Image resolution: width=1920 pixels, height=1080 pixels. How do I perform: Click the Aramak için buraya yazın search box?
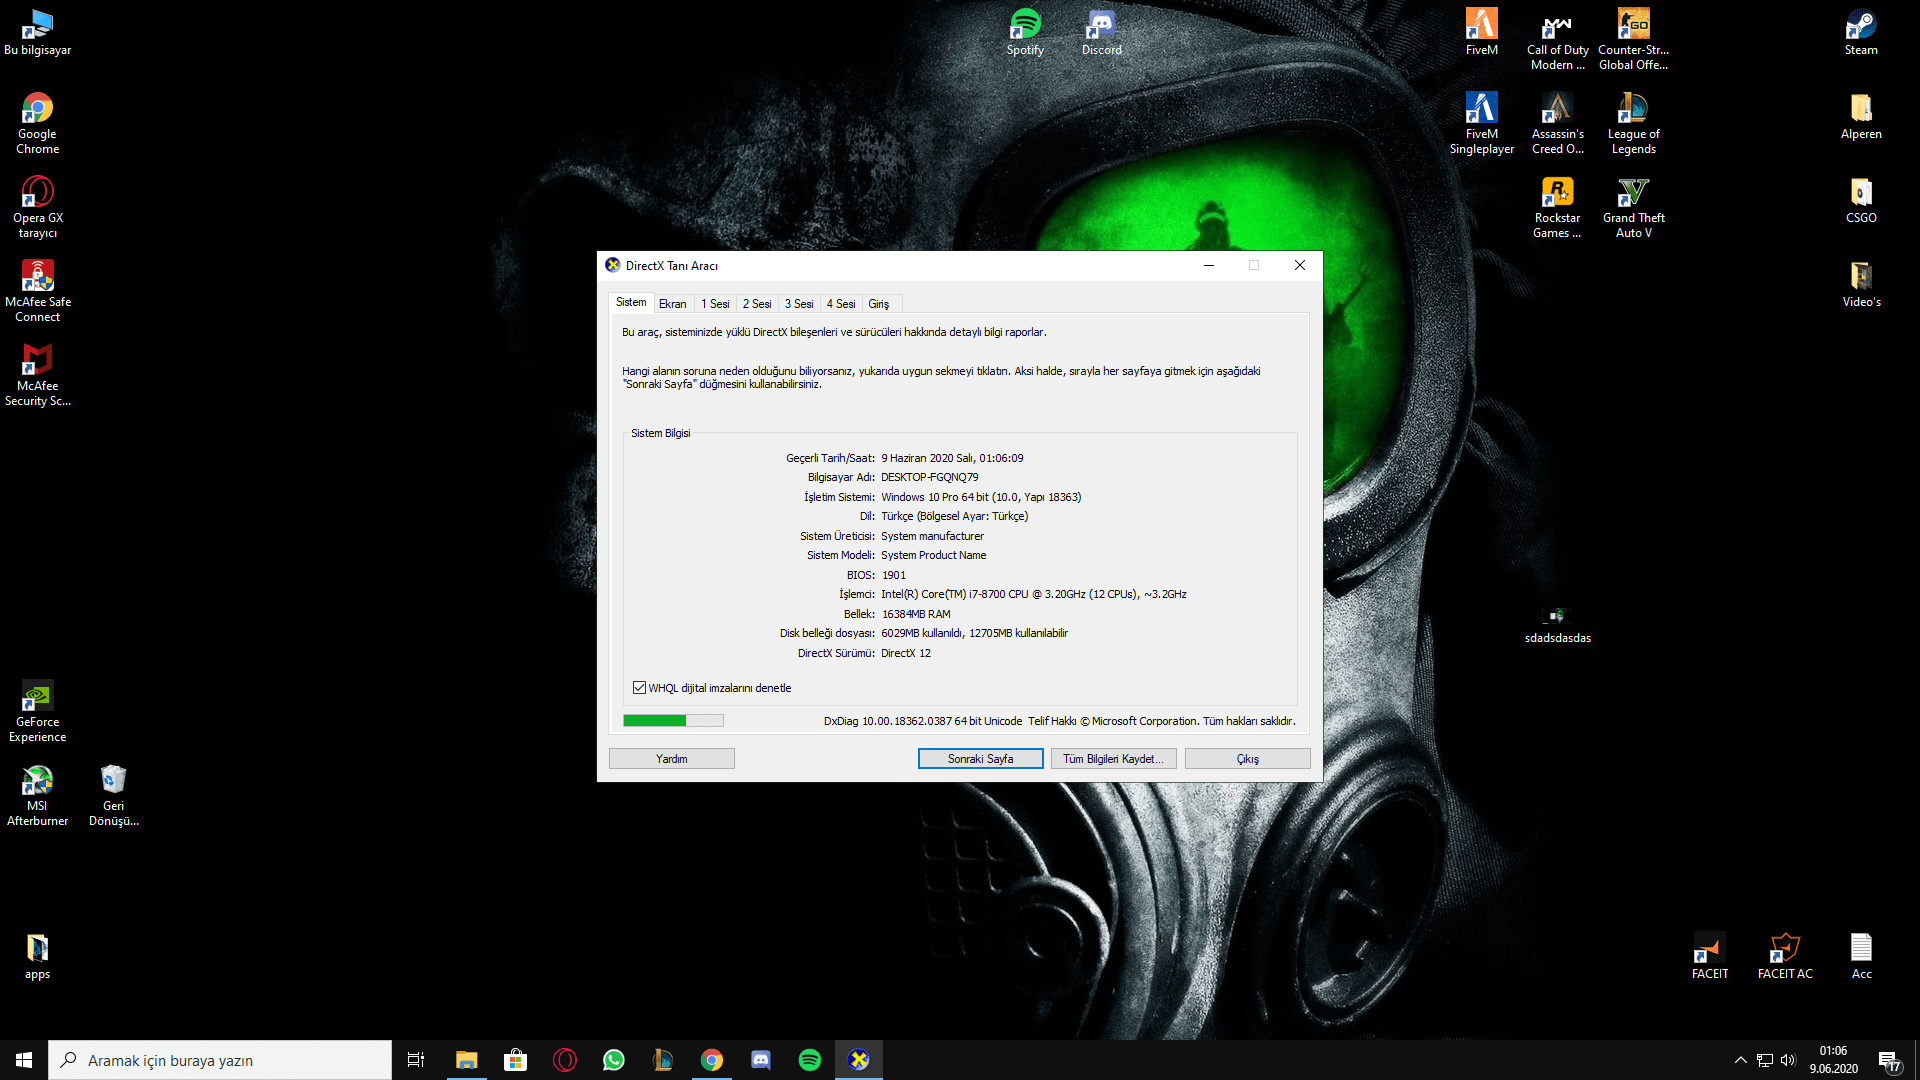pyautogui.click(x=220, y=1060)
